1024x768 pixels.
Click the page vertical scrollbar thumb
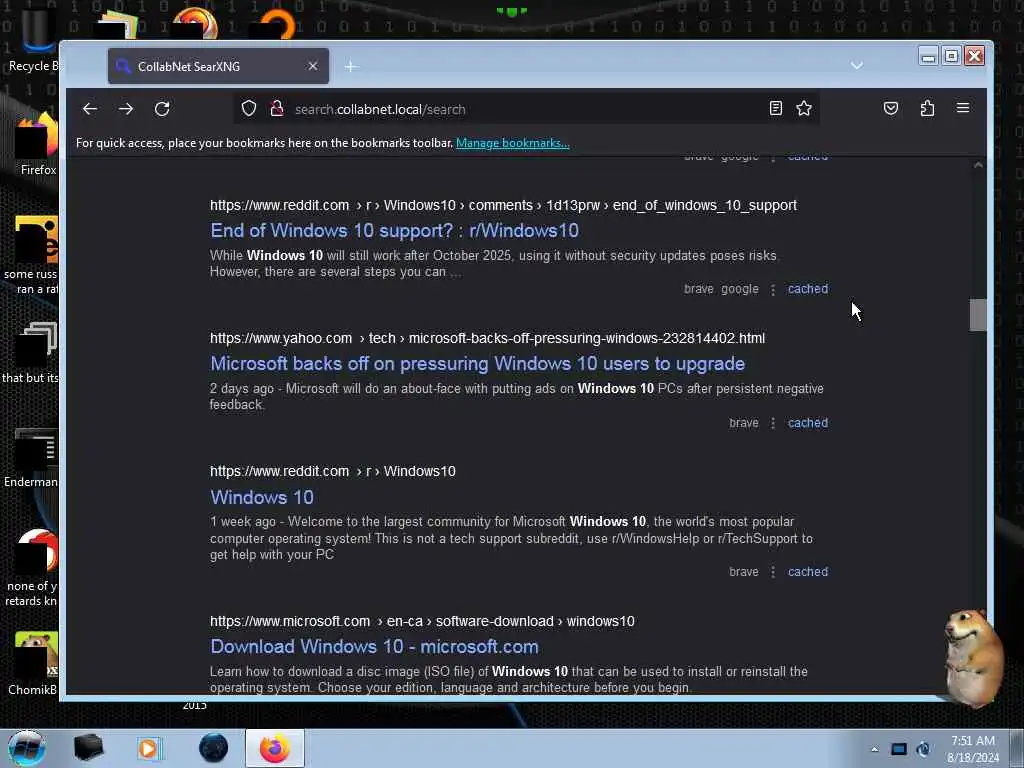click(x=978, y=315)
